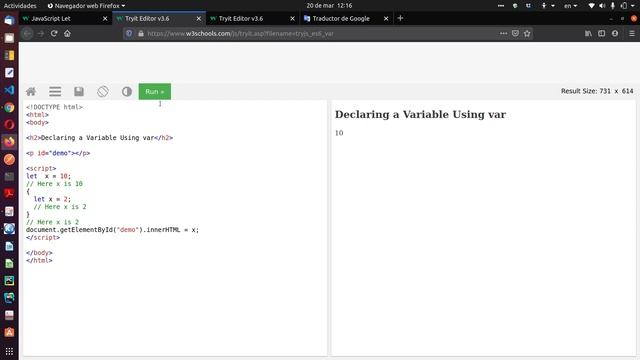Focus the Firefox icon in the dock
The height and width of the screenshot is (360, 640).
click(x=9, y=142)
